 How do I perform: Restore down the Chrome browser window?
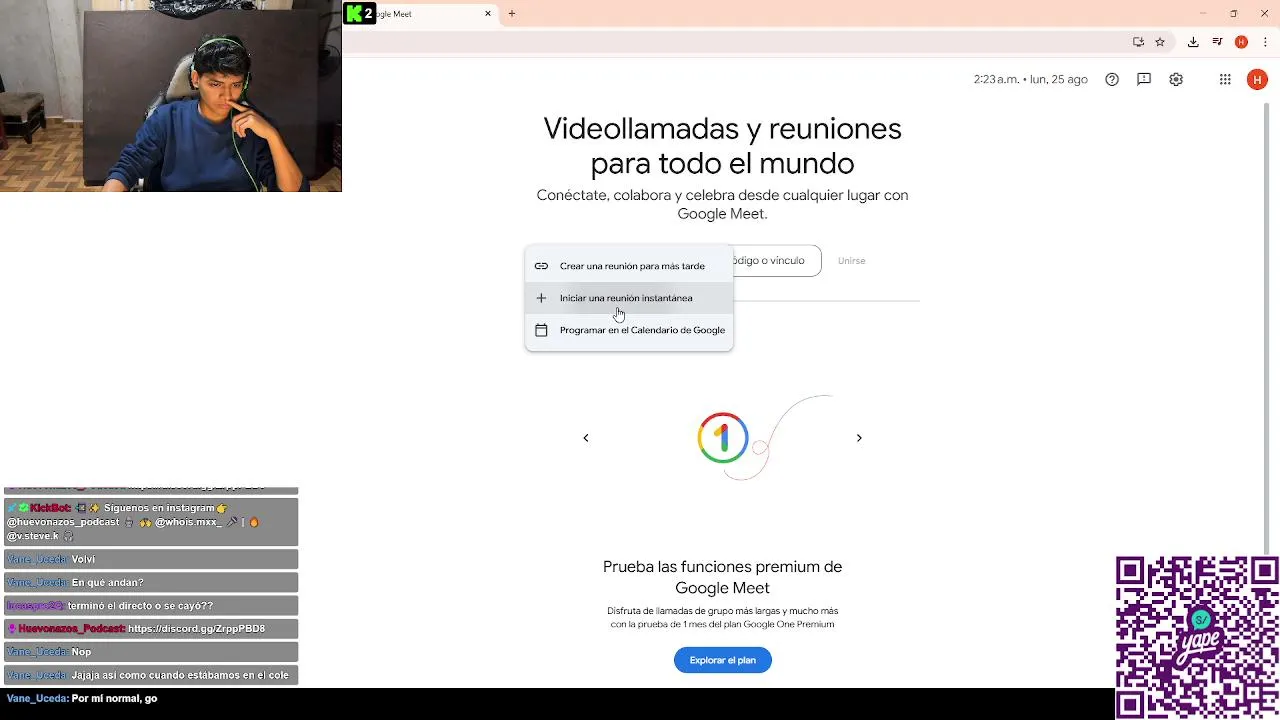tap(1234, 14)
